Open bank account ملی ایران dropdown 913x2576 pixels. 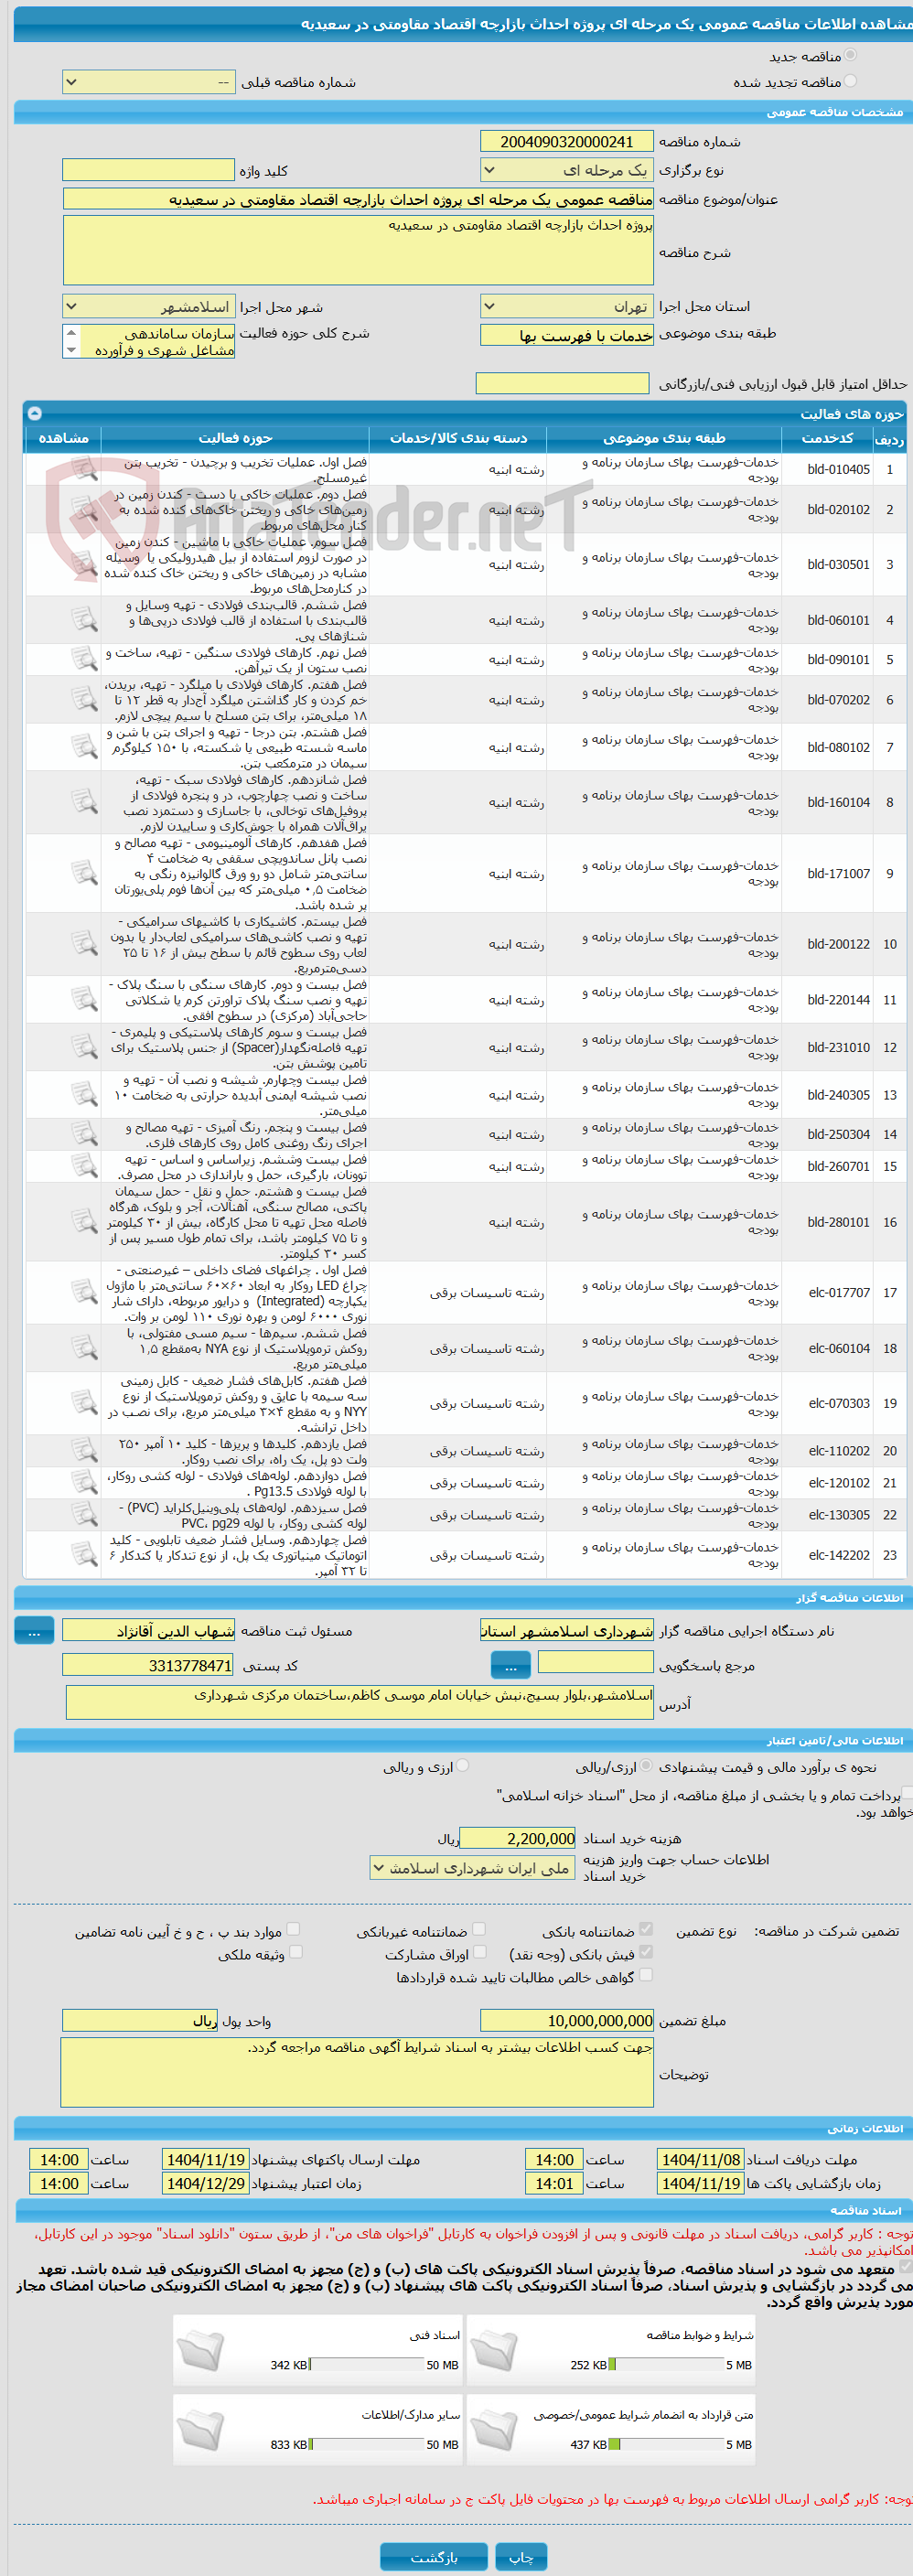tap(474, 1868)
